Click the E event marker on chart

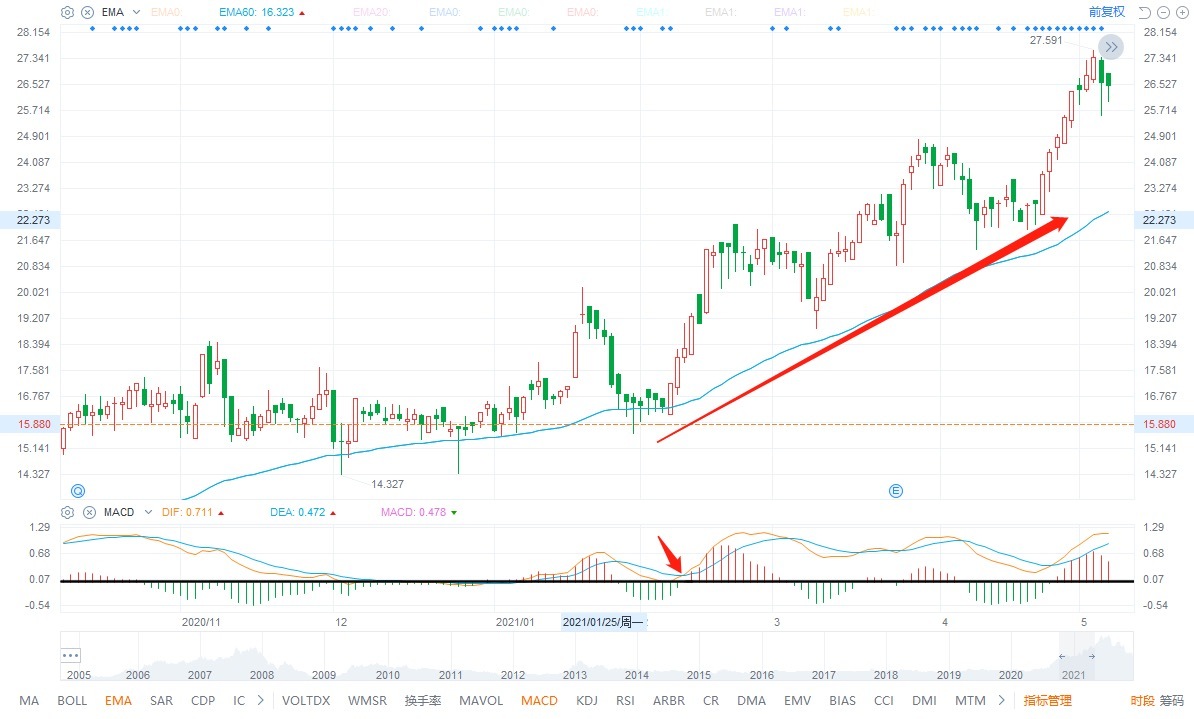896,490
